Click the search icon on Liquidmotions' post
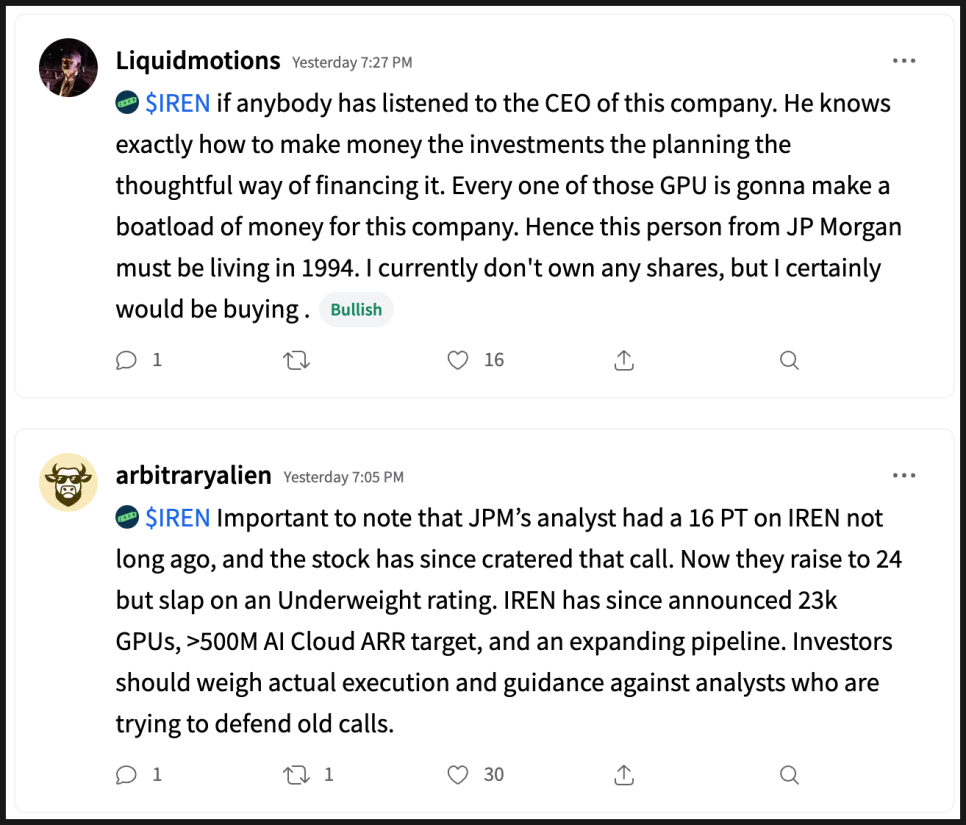The width and height of the screenshot is (966, 825). click(x=789, y=360)
